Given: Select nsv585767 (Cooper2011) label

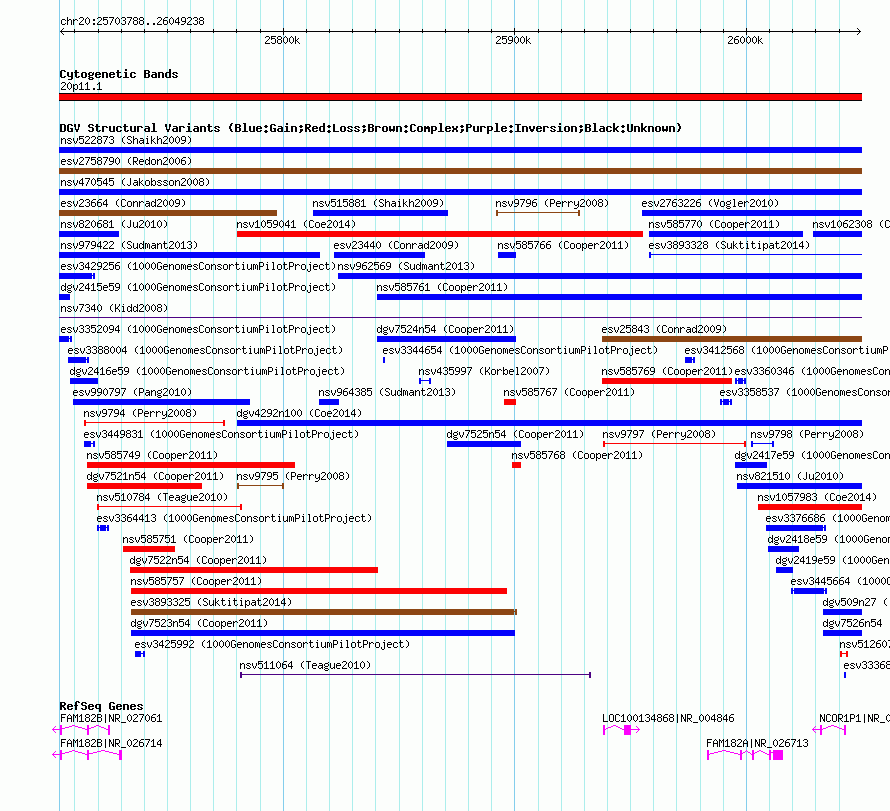Looking at the screenshot, I should click(x=569, y=392).
